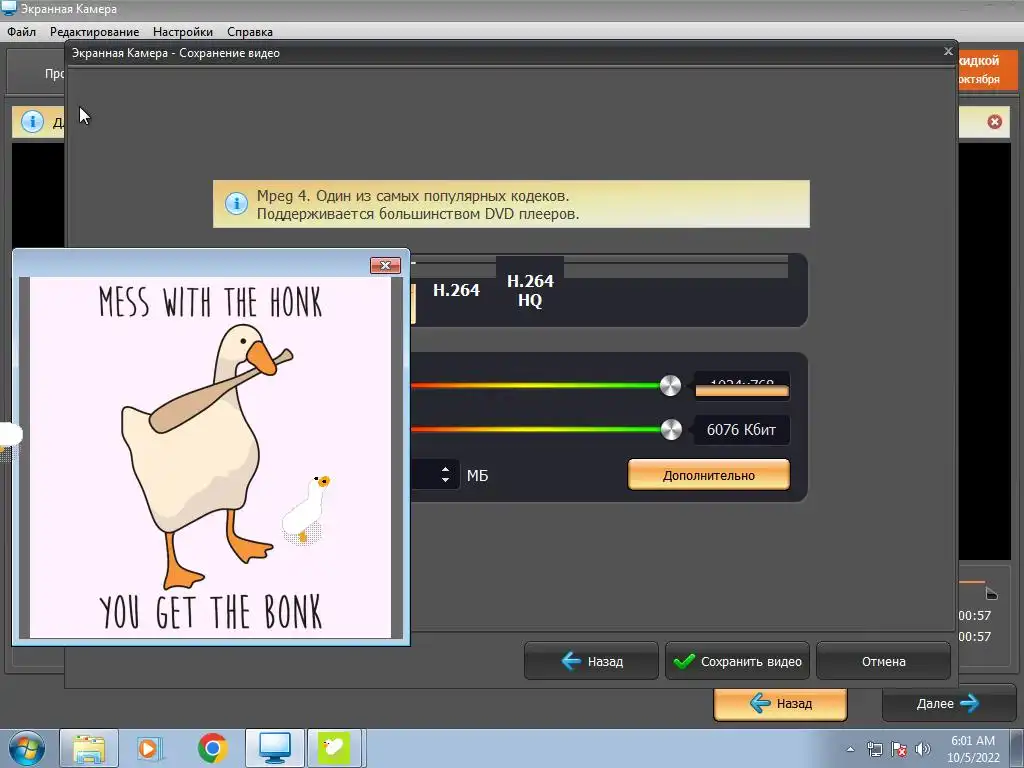Close the Сохранение видео dialog
The image size is (1024, 768).
click(948, 51)
